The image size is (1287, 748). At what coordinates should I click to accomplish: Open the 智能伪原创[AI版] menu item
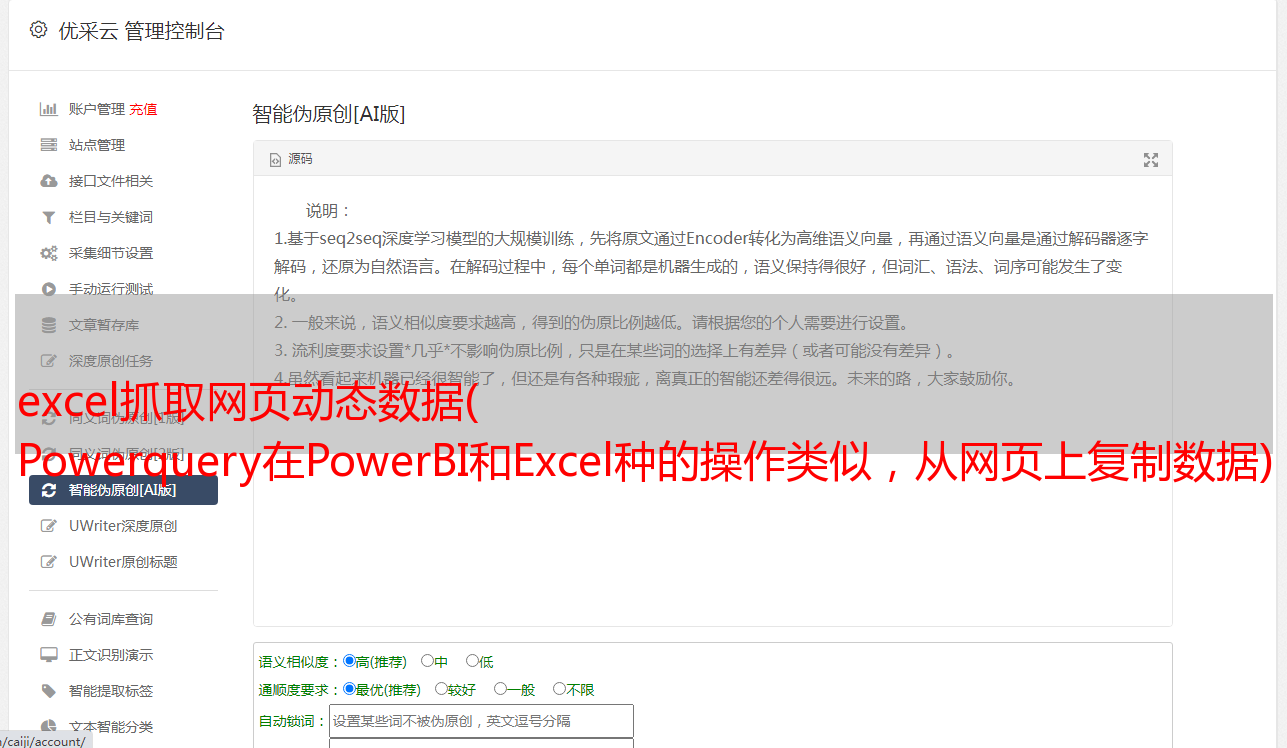coord(123,490)
